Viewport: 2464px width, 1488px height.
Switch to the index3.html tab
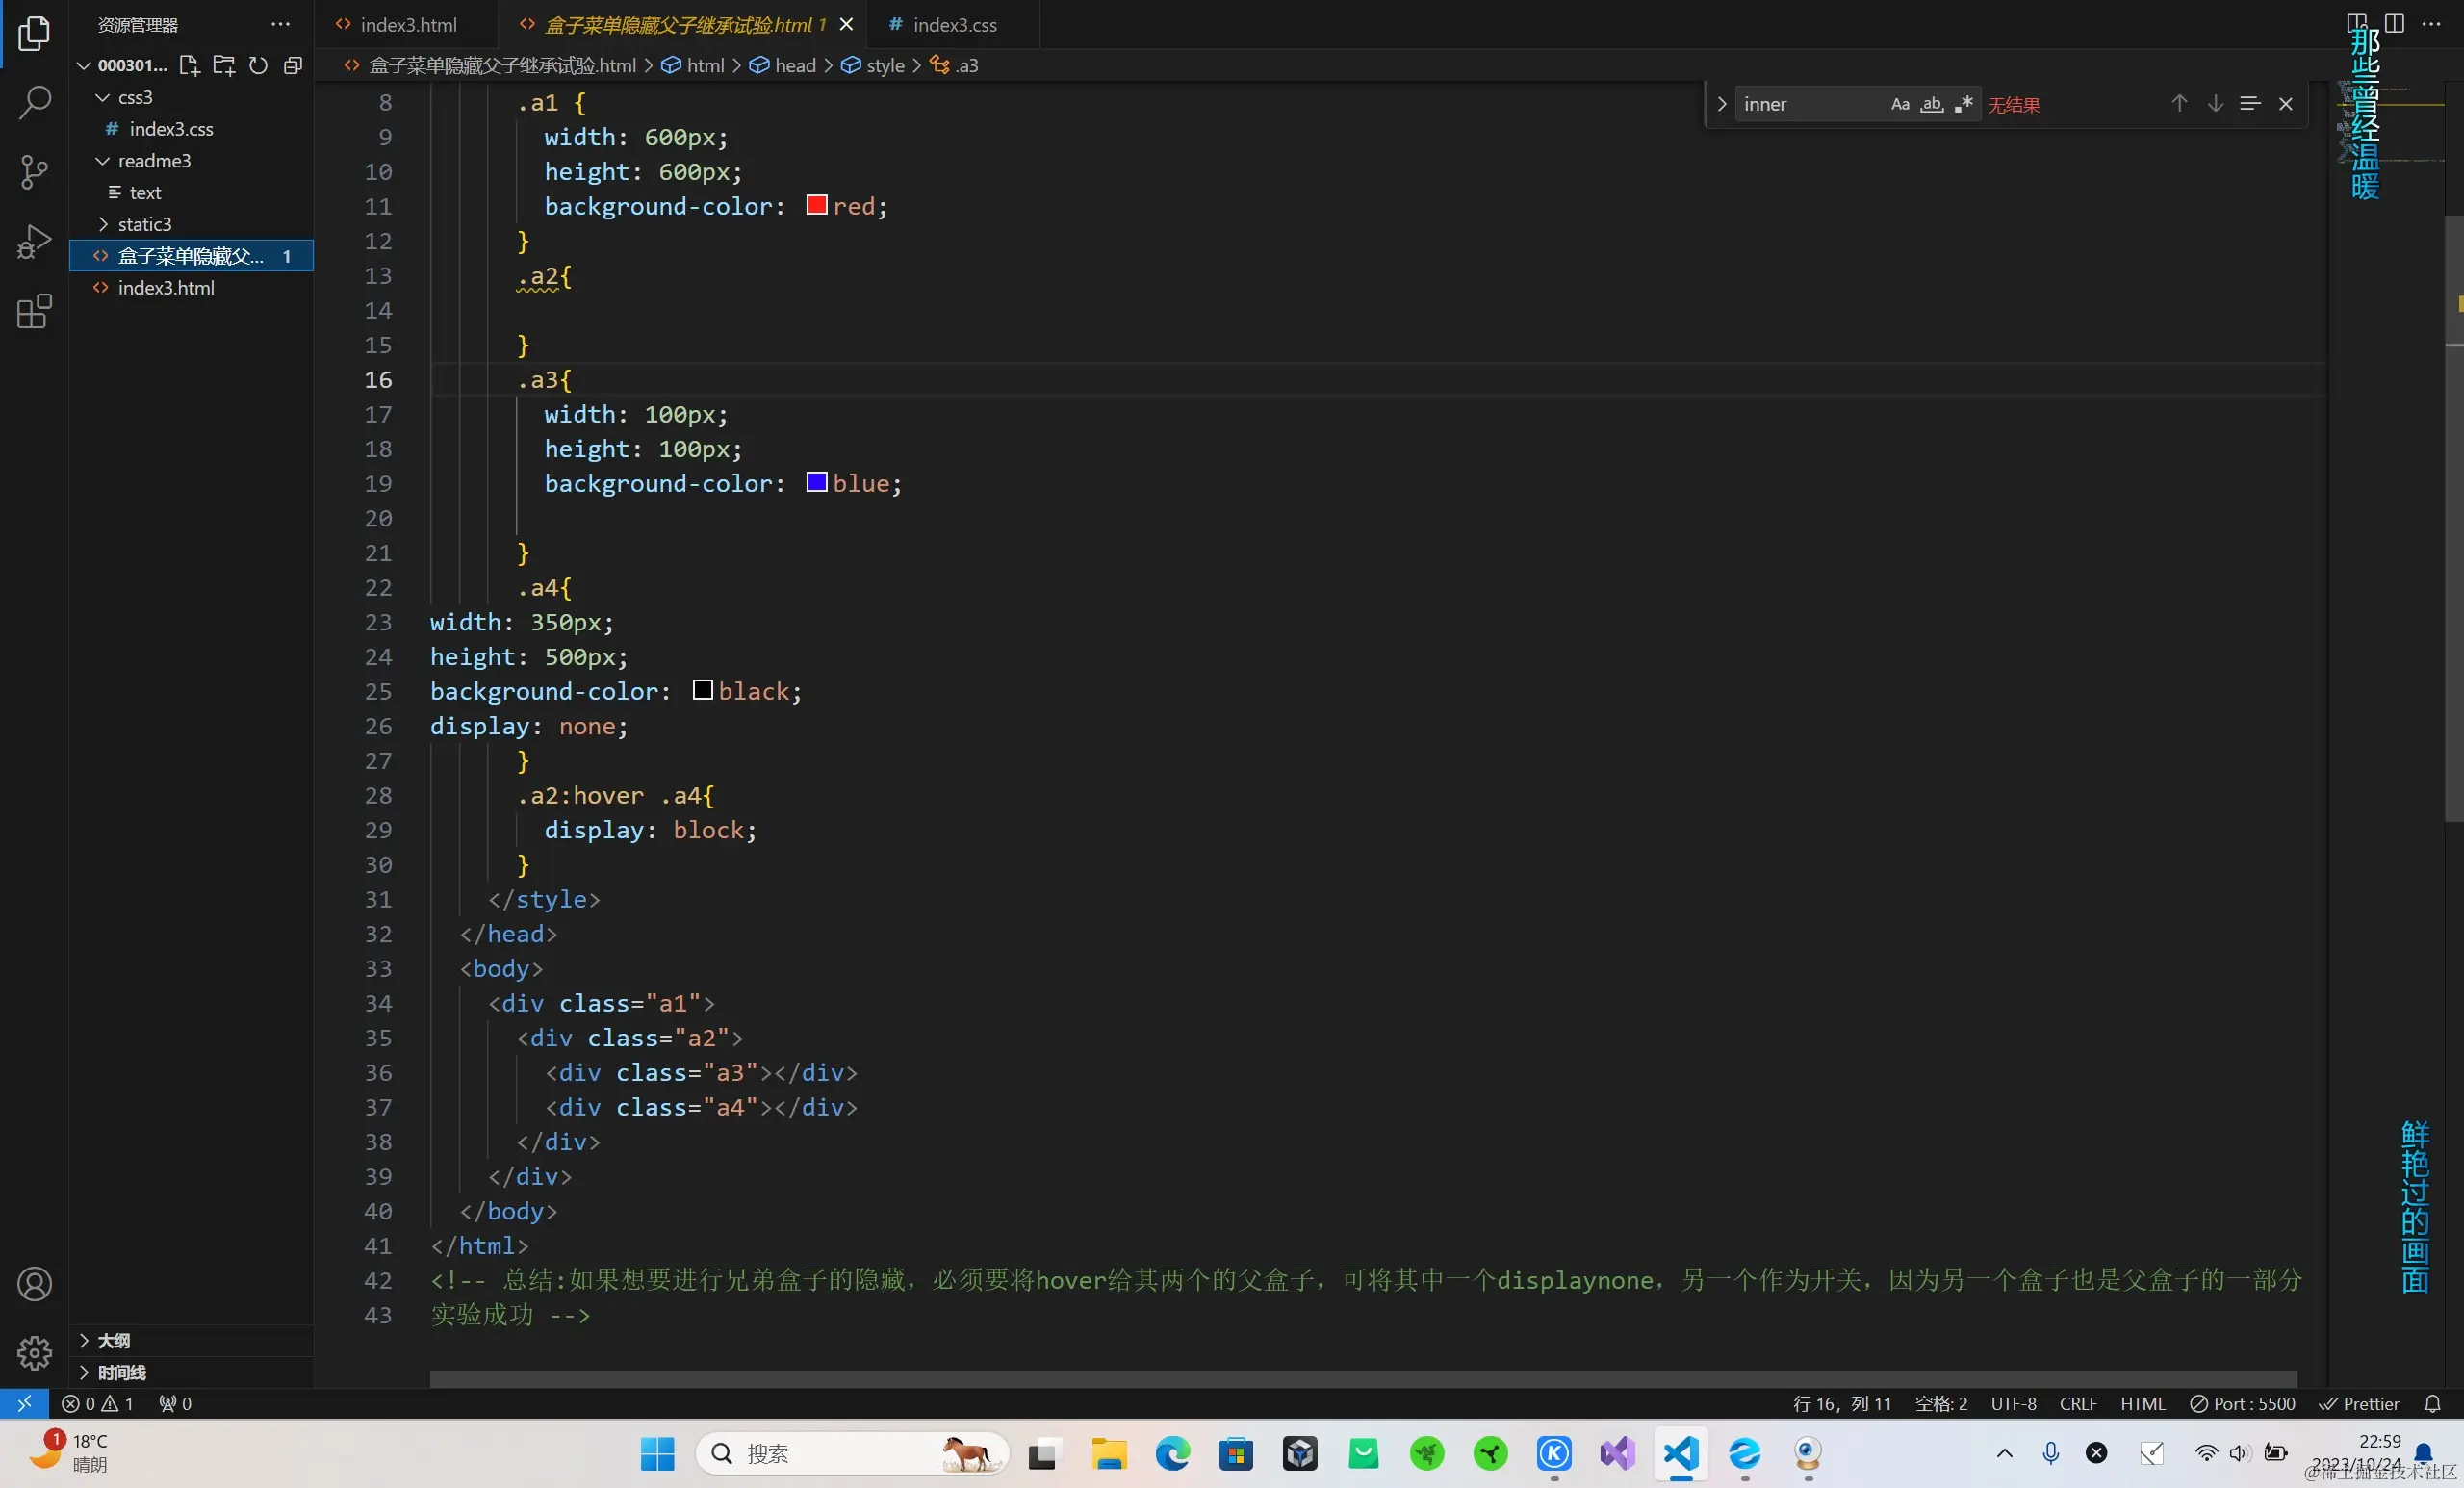coord(407,25)
